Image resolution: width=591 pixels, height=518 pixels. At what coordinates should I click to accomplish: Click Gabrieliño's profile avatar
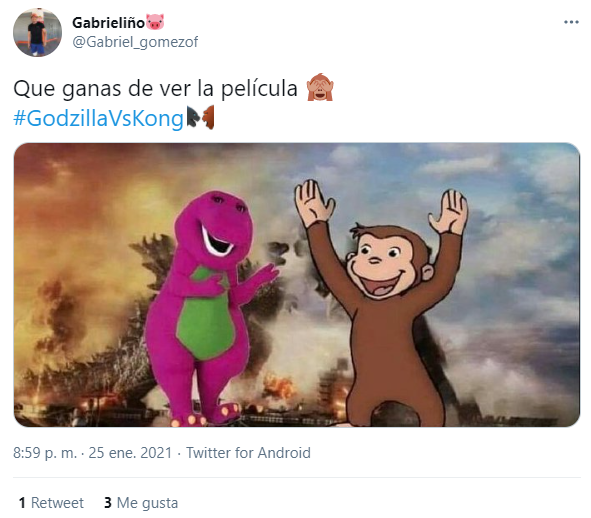(x=37, y=32)
